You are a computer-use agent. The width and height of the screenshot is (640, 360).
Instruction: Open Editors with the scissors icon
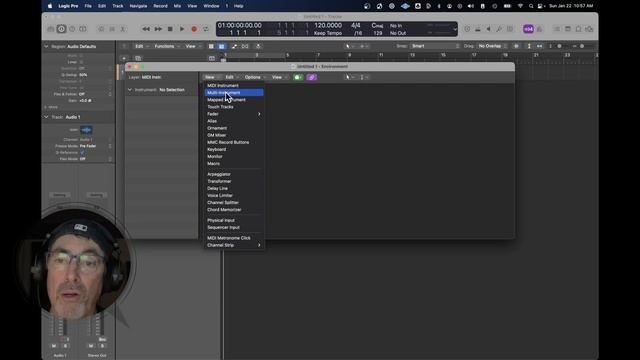tap(122, 29)
